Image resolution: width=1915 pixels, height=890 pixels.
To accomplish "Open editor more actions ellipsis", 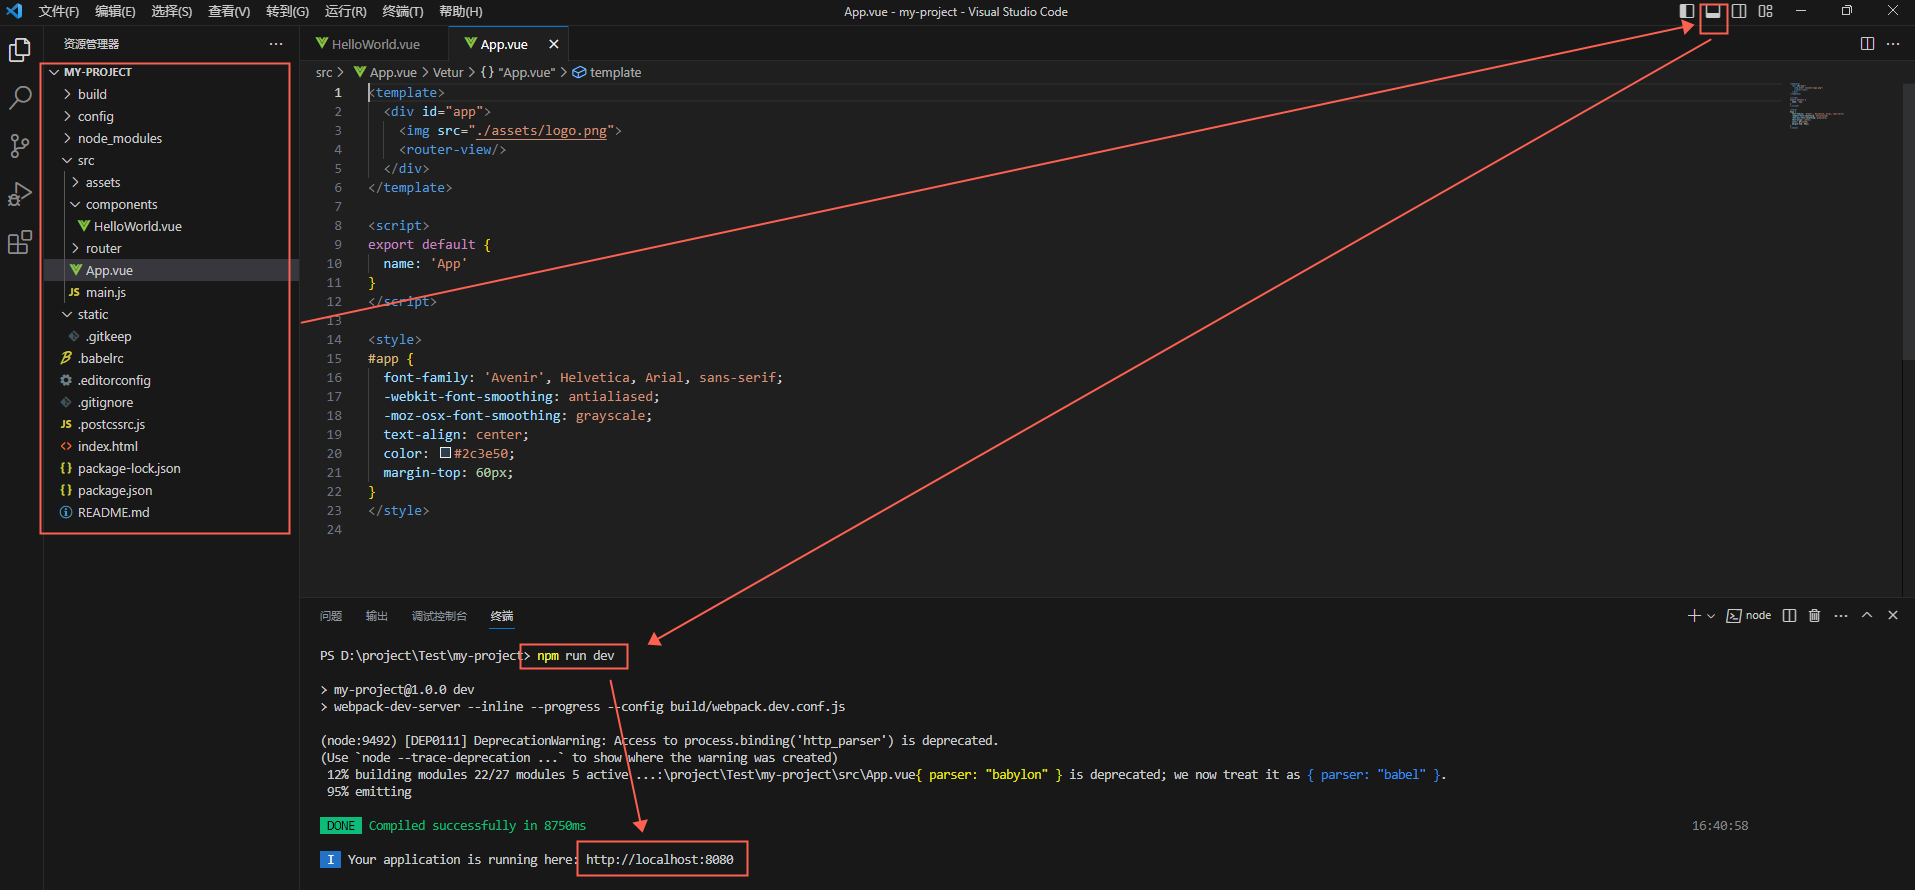I will point(1893,44).
